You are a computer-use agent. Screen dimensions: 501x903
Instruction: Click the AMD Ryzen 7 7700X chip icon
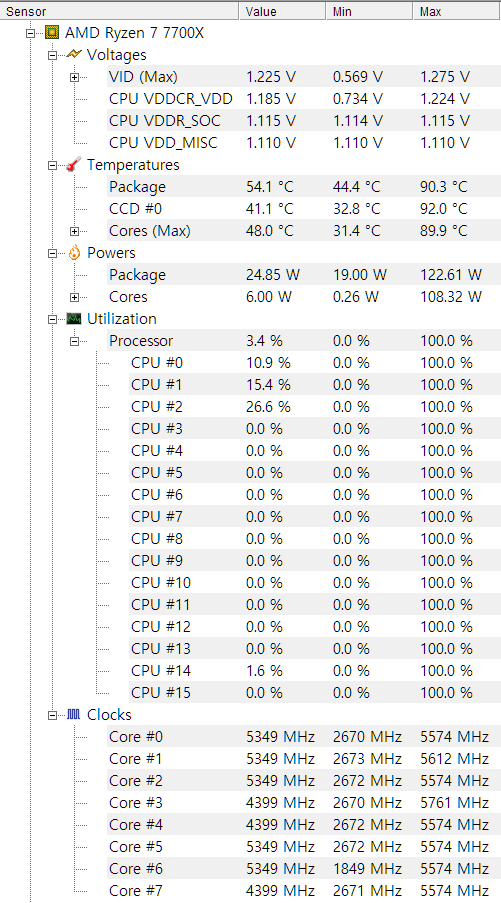(52, 33)
